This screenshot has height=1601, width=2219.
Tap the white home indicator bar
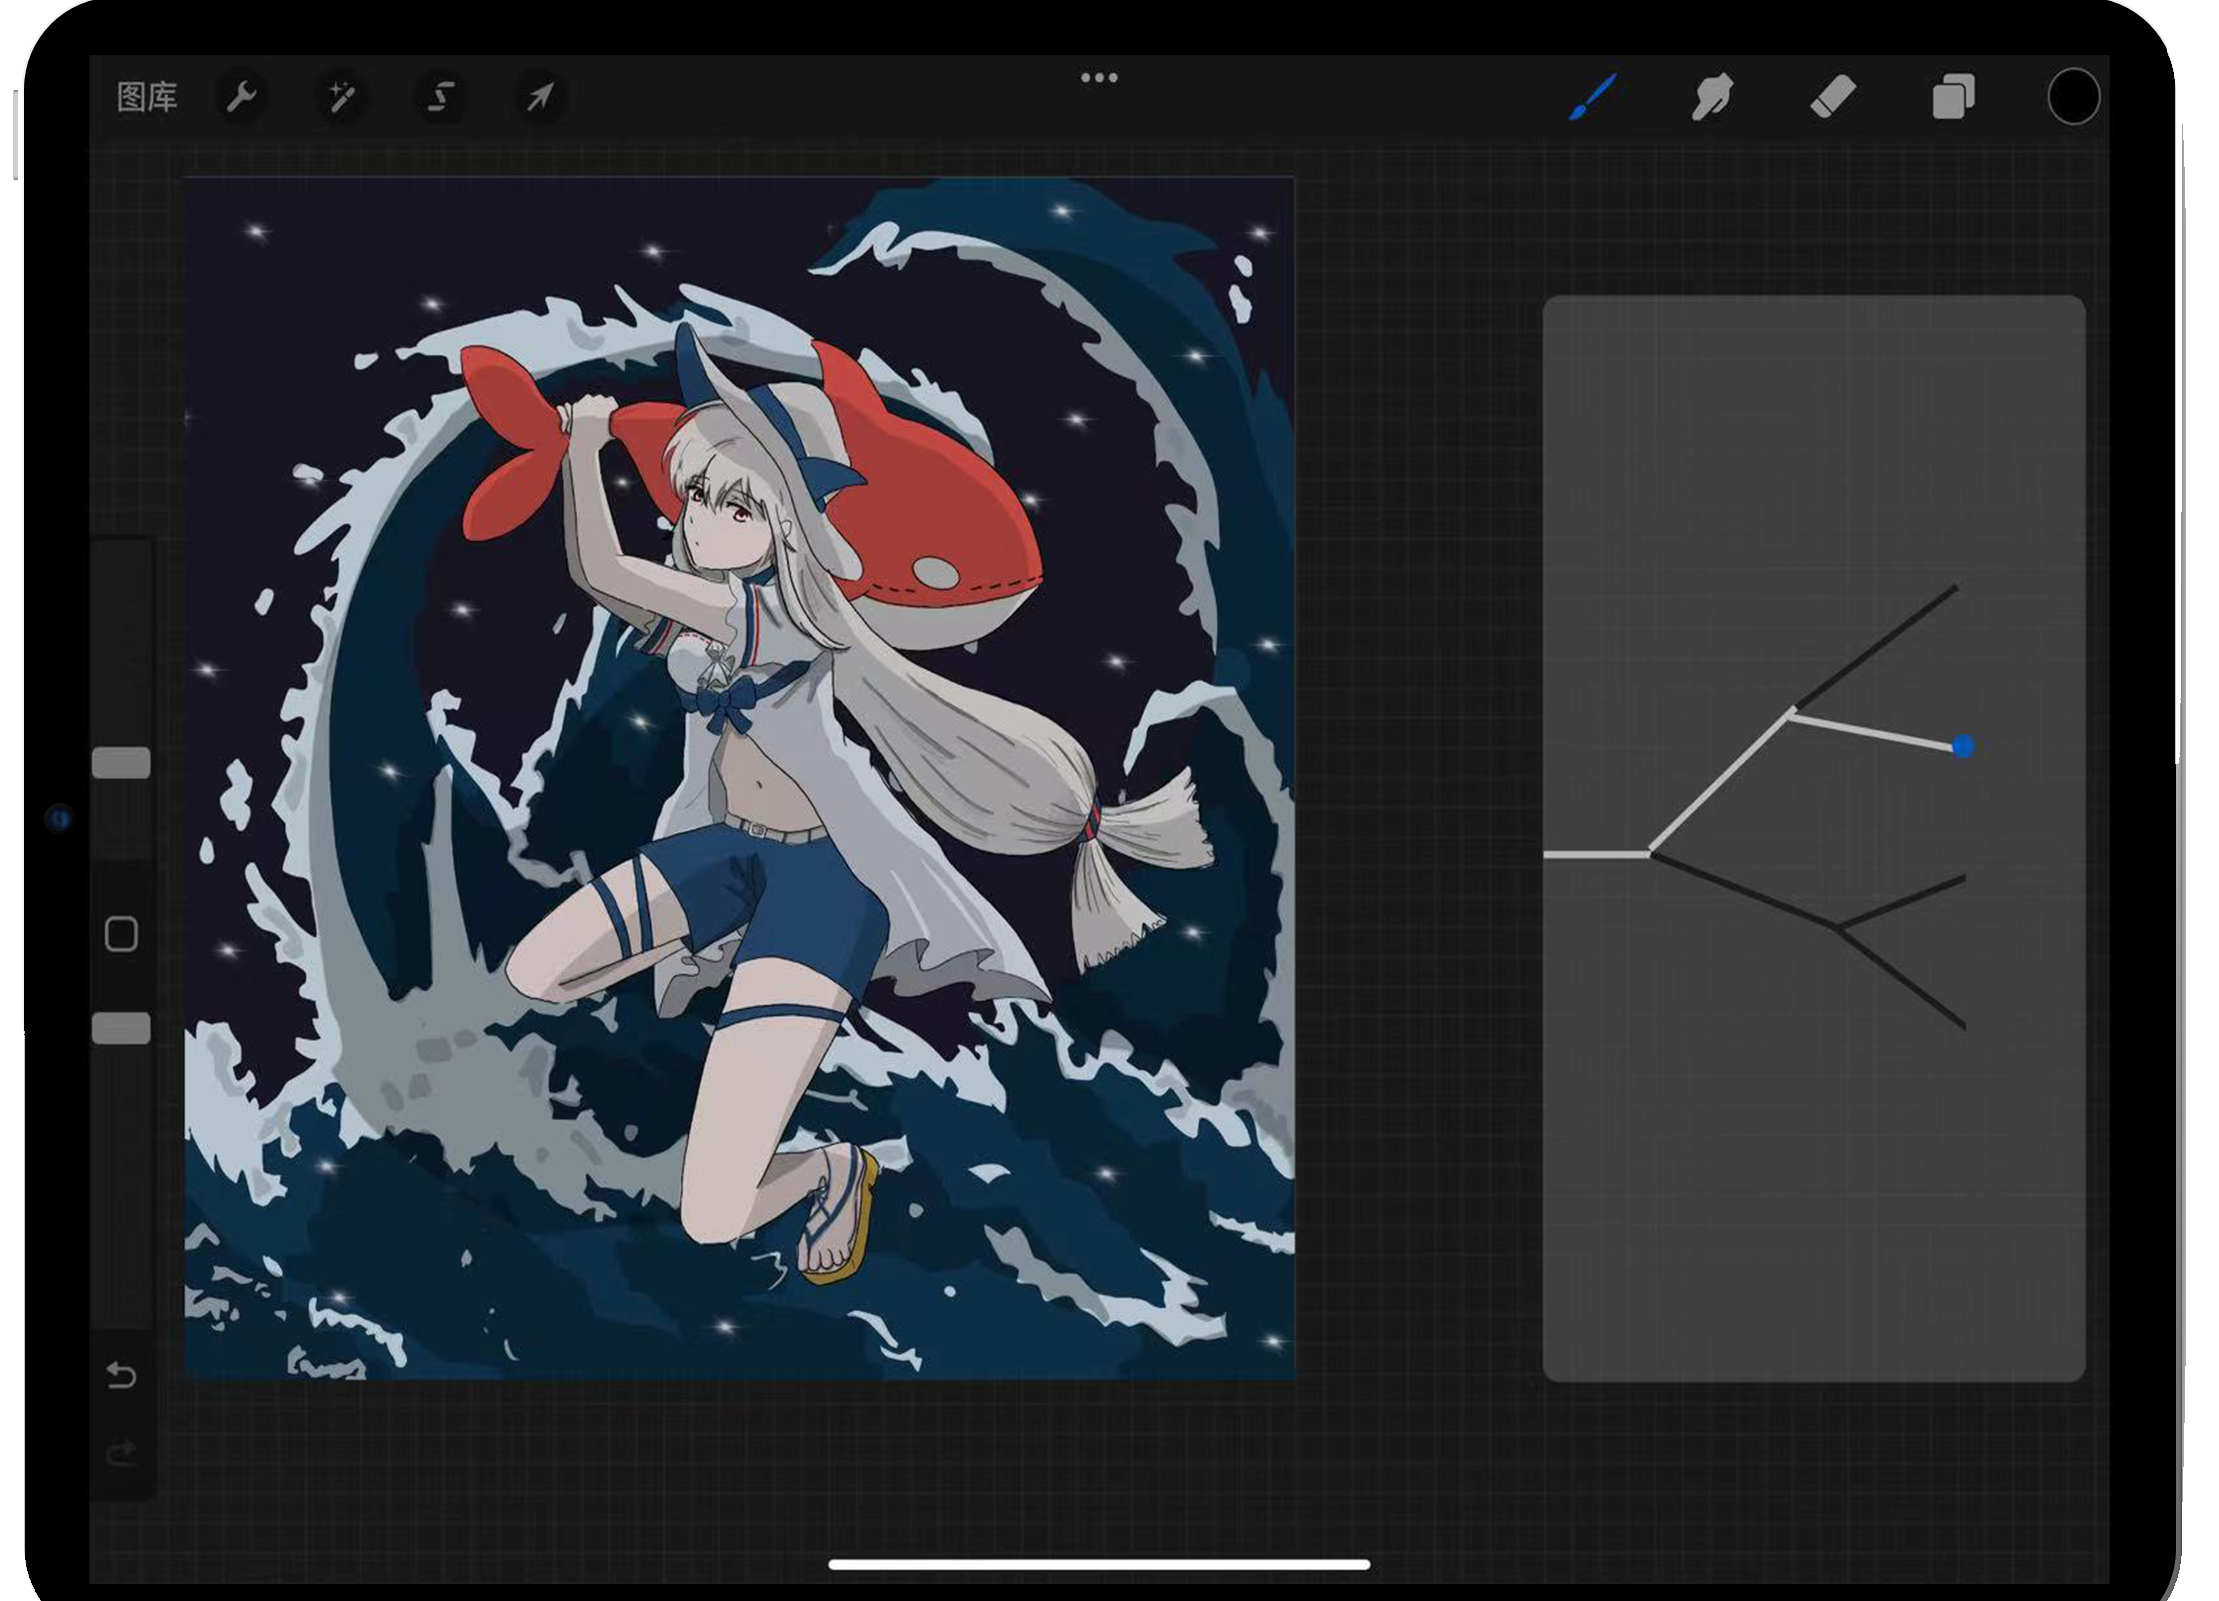click(x=1098, y=1564)
